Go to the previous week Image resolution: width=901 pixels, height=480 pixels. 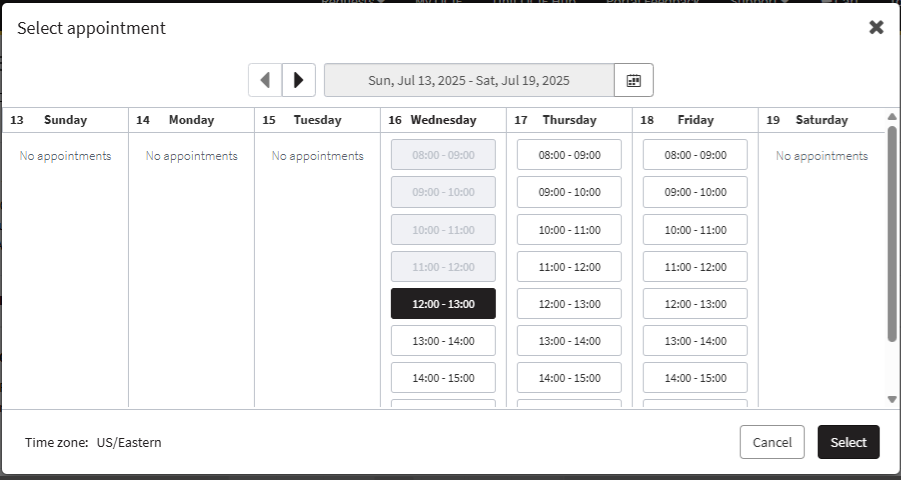click(x=265, y=80)
